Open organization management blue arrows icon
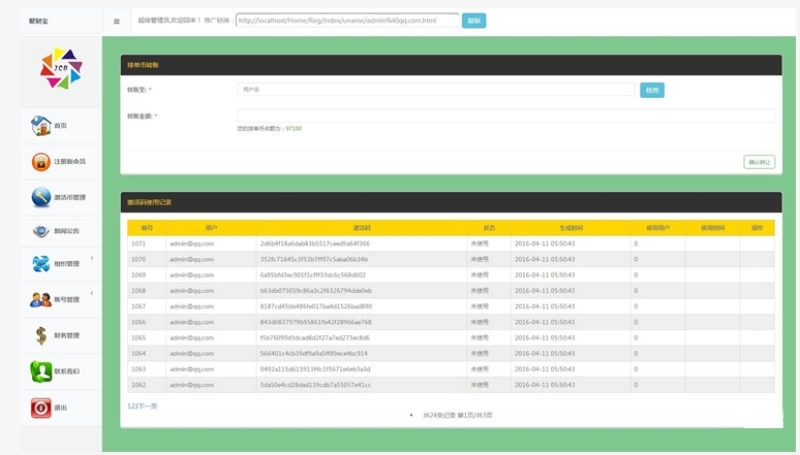The width and height of the screenshot is (800, 455). 41,264
